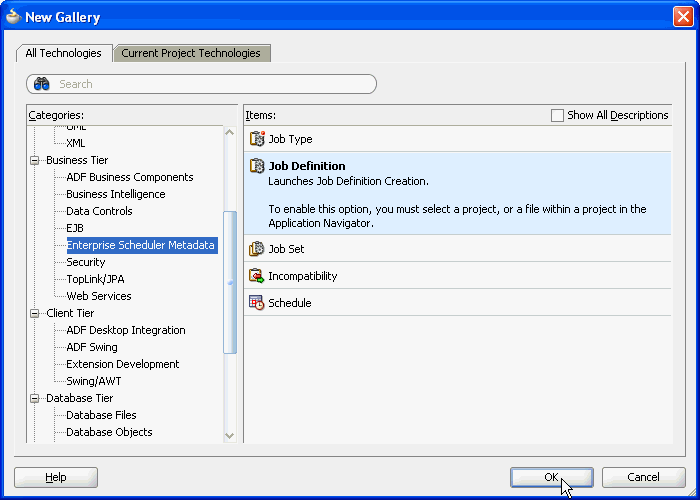Collapse the Client Tier node
700x500 pixels.
tap(34, 313)
